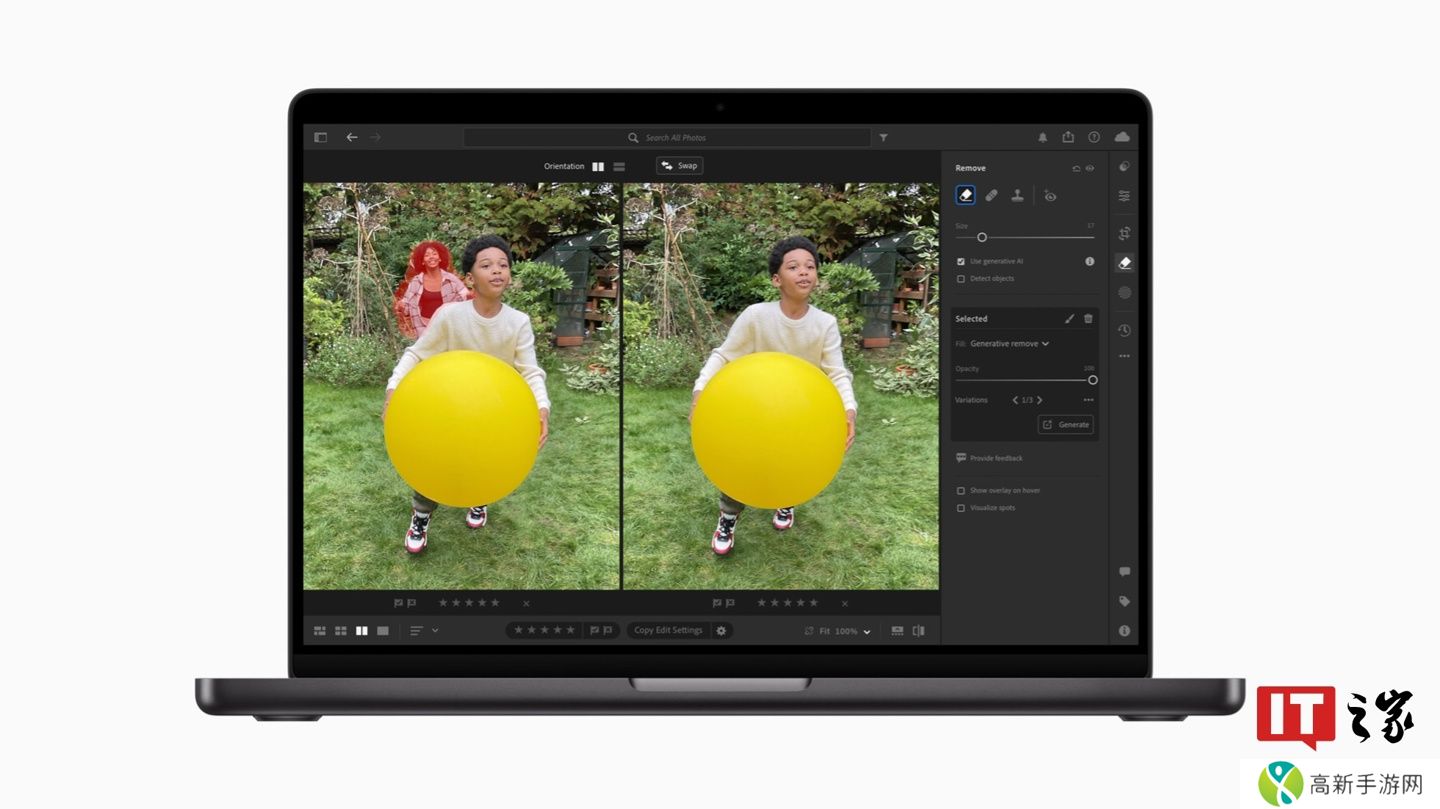The image size is (1440, 809).
Task: Click the Opacity slider handle
Action: coord(1092,380)
